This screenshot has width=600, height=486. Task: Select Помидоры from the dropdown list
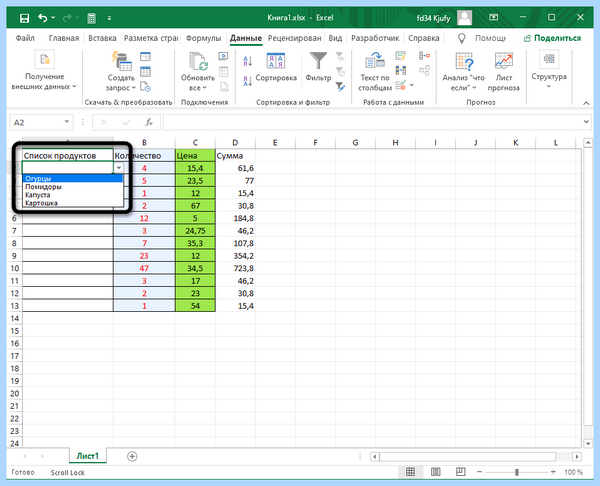(x=73, y=187)
